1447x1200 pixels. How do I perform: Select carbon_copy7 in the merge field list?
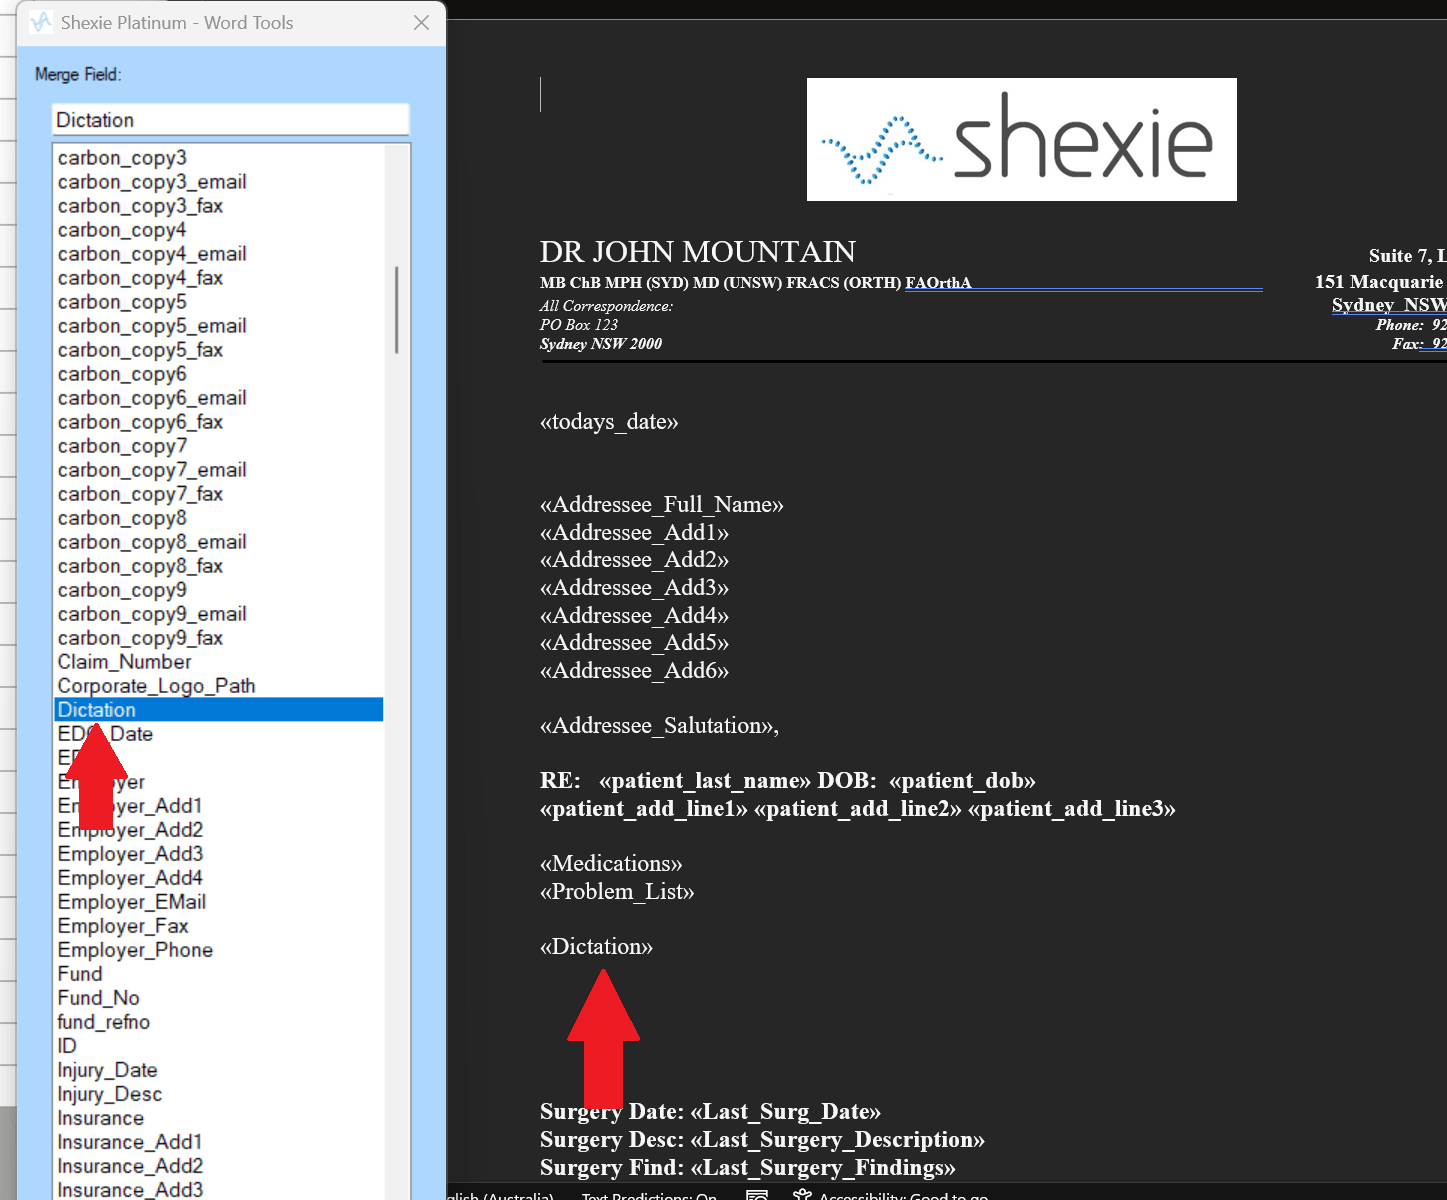(x=218, y=446)
